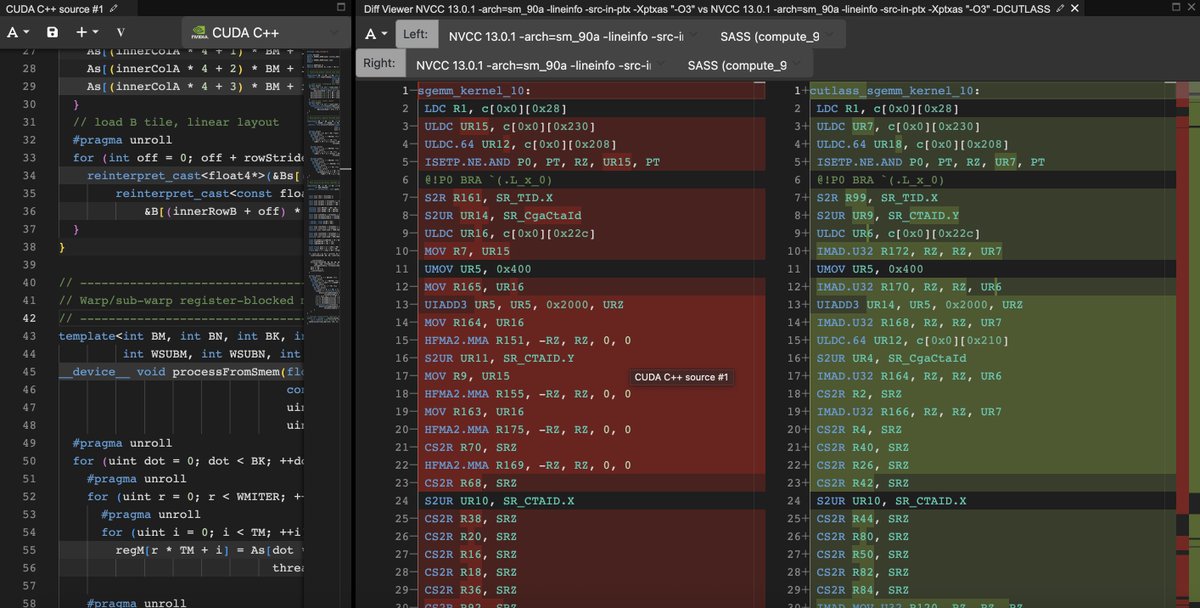The image size is (1200, 608).
Task: Open Left side SASS output type dropdown
Action: [776, 35]
